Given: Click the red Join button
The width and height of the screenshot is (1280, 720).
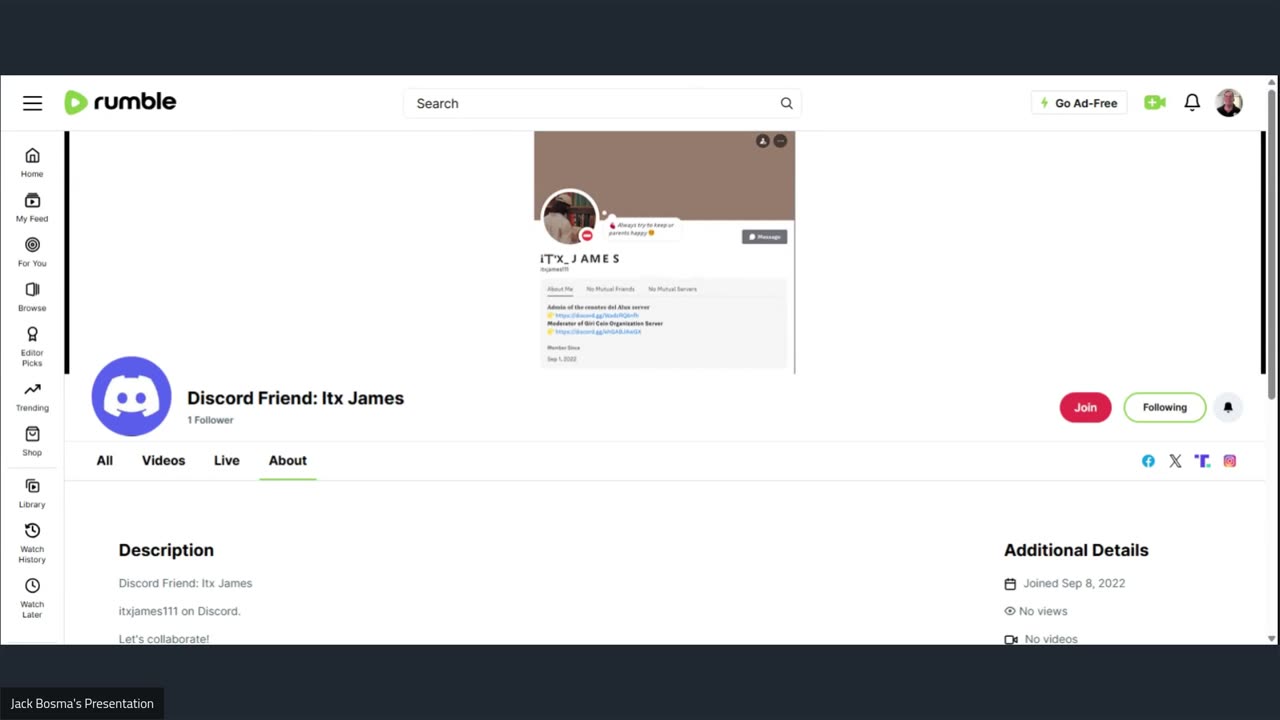Looking at the screenshot, I should coord(1085,407).
